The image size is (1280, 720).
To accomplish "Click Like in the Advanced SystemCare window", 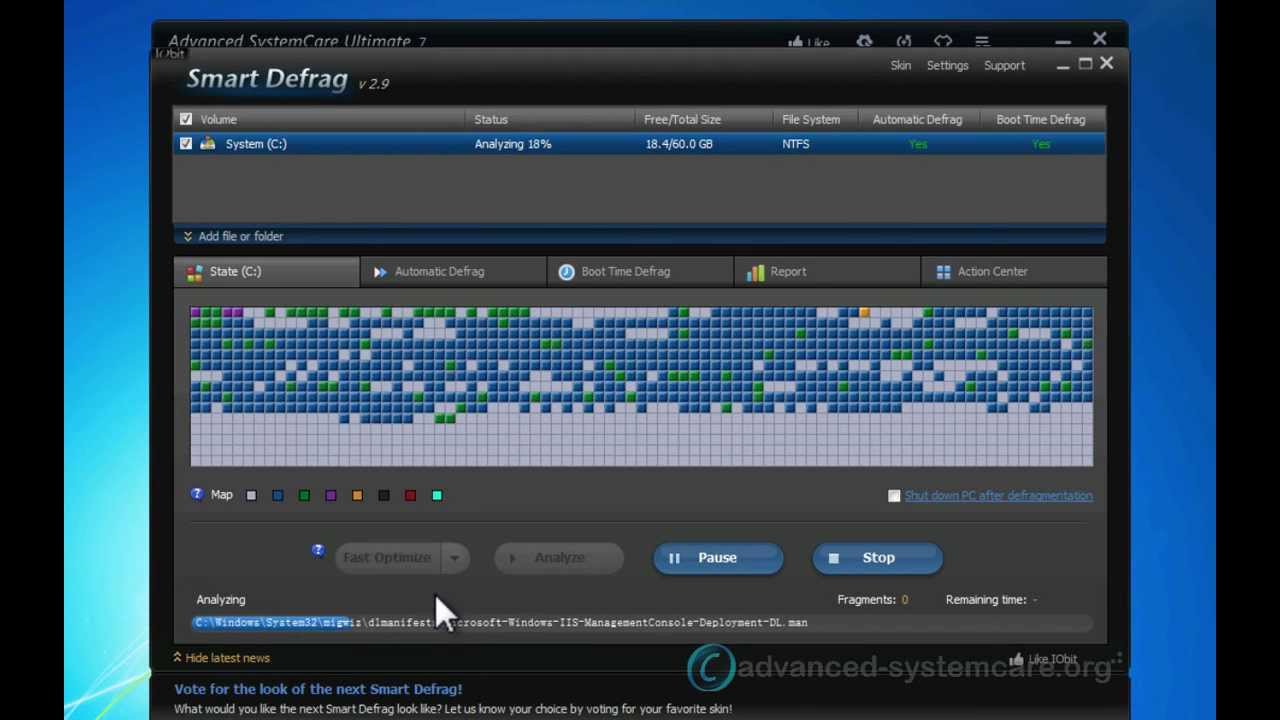I will coord(809,42).
